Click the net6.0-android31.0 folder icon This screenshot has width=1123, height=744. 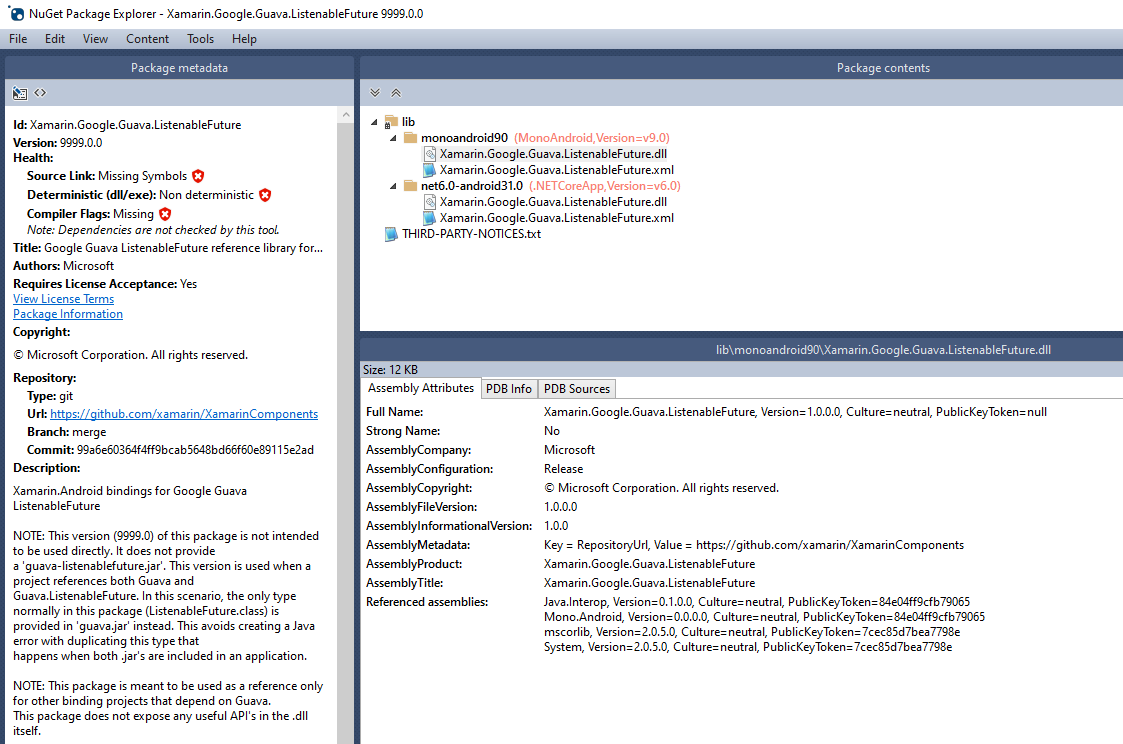tap(410, 185)
